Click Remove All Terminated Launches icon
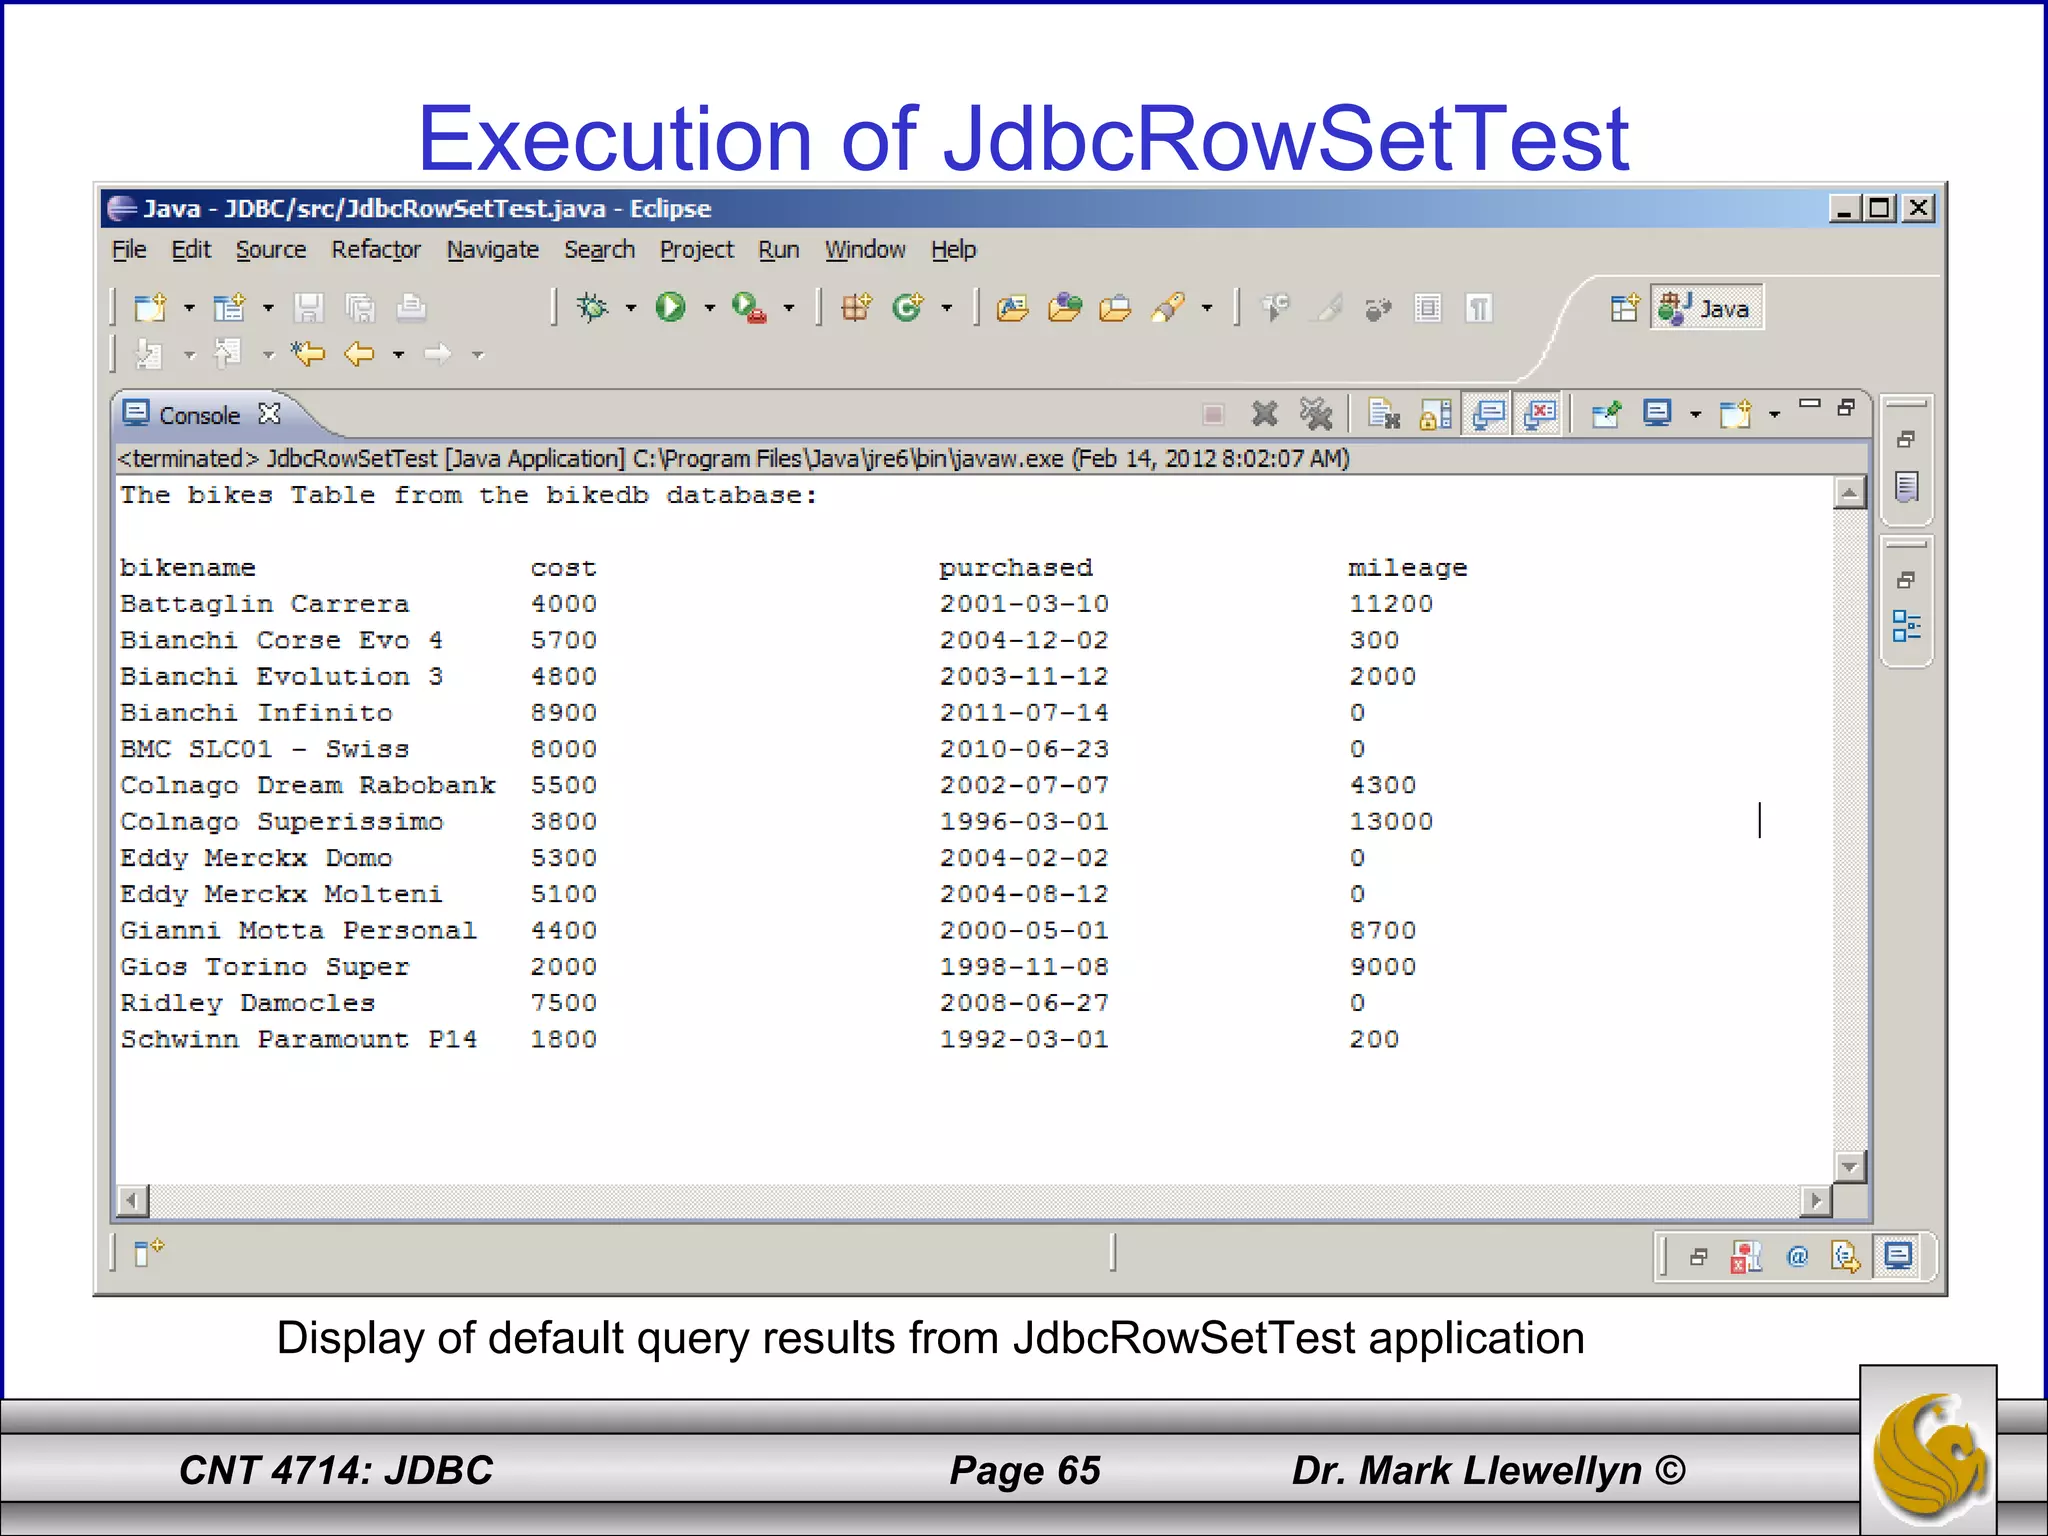This screenshot has width=2048, height=1536. (x=1316, y=413)
